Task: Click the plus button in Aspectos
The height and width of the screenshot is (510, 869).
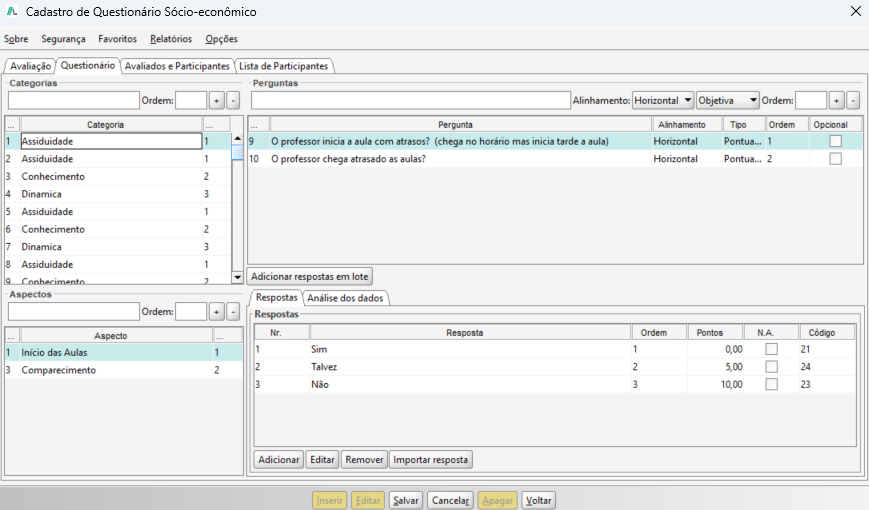Action: [x=216, y=312]
